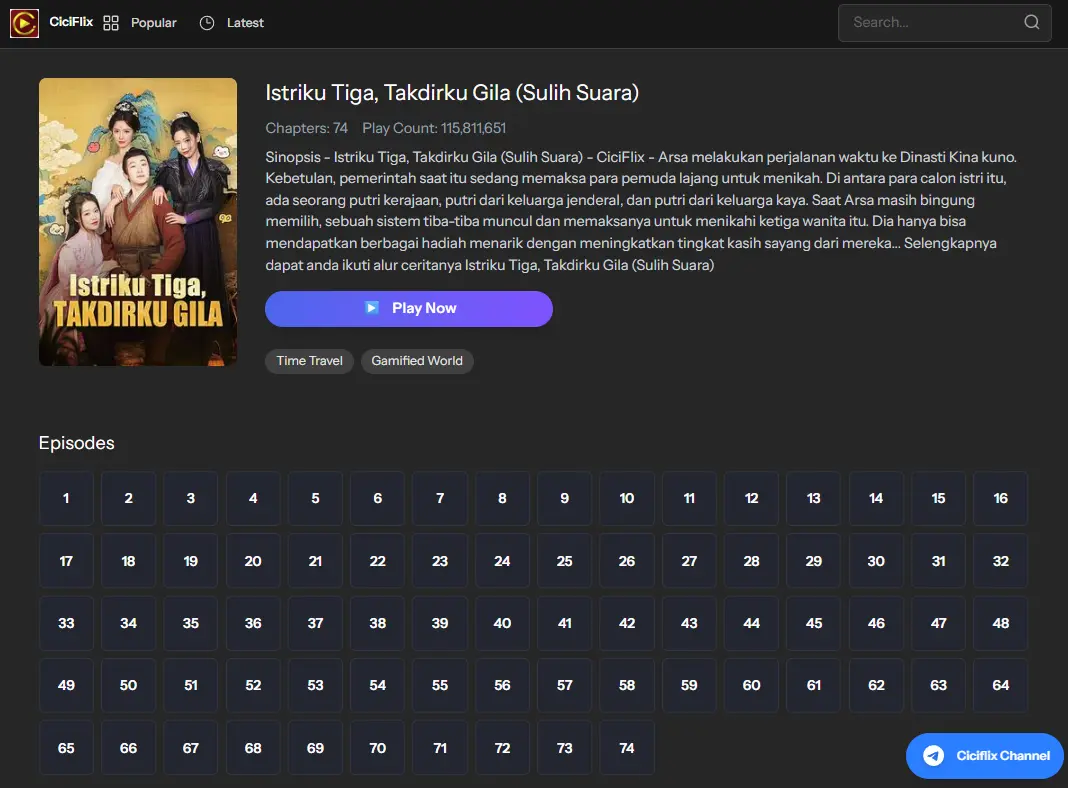Jump to episode 16
The width and height of the screenshot is (1068, 788).
[x=1000, y=499]
